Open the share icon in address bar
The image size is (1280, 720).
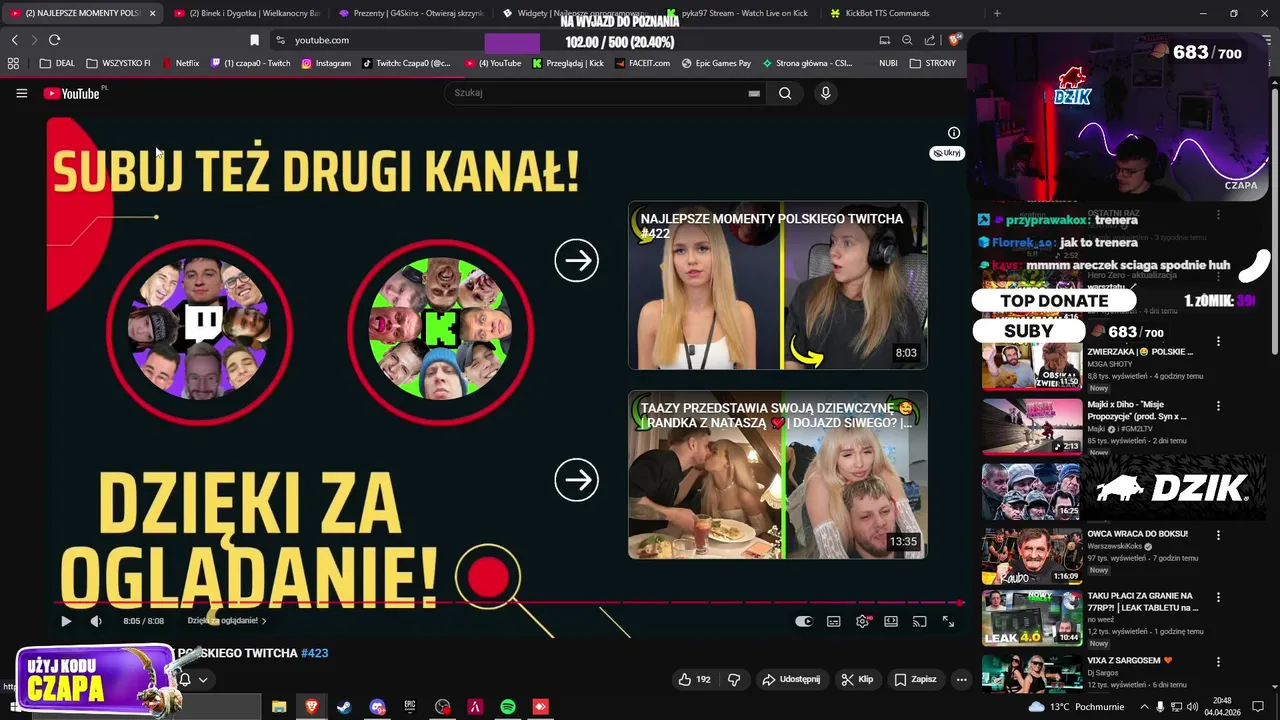pos(930,40)
